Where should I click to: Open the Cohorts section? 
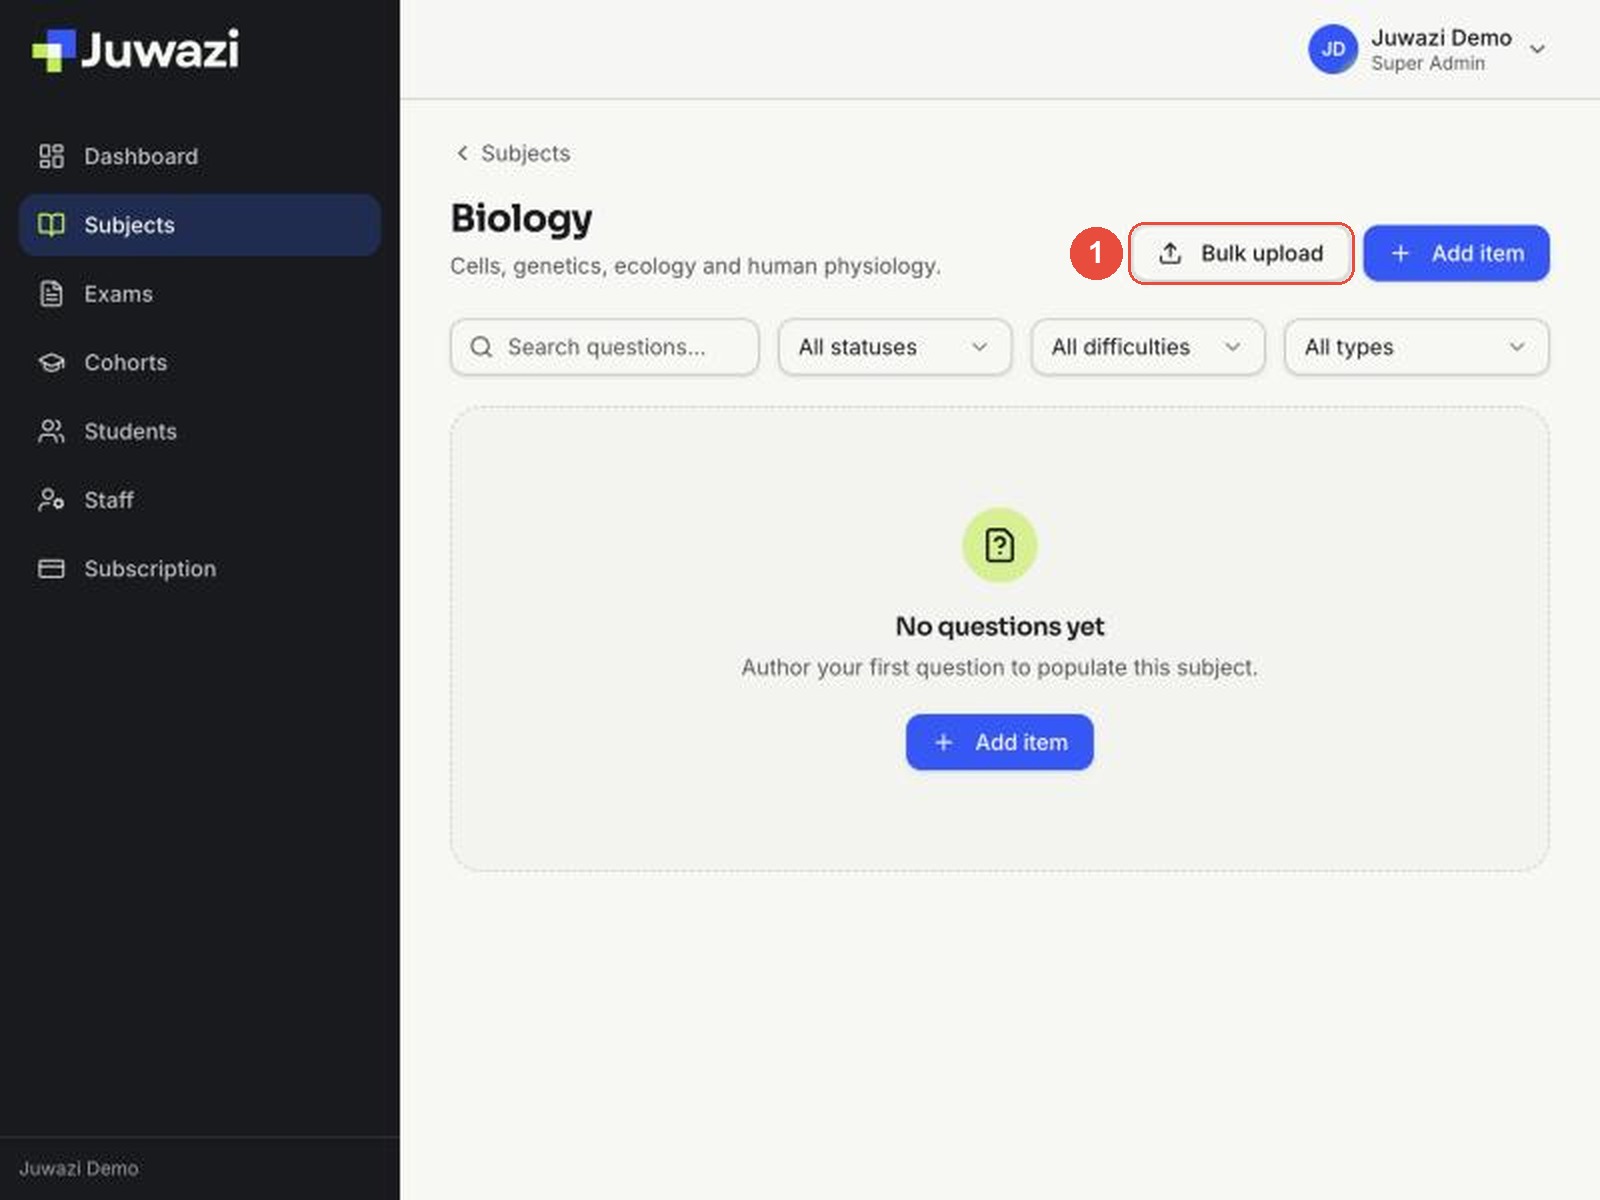199,363
